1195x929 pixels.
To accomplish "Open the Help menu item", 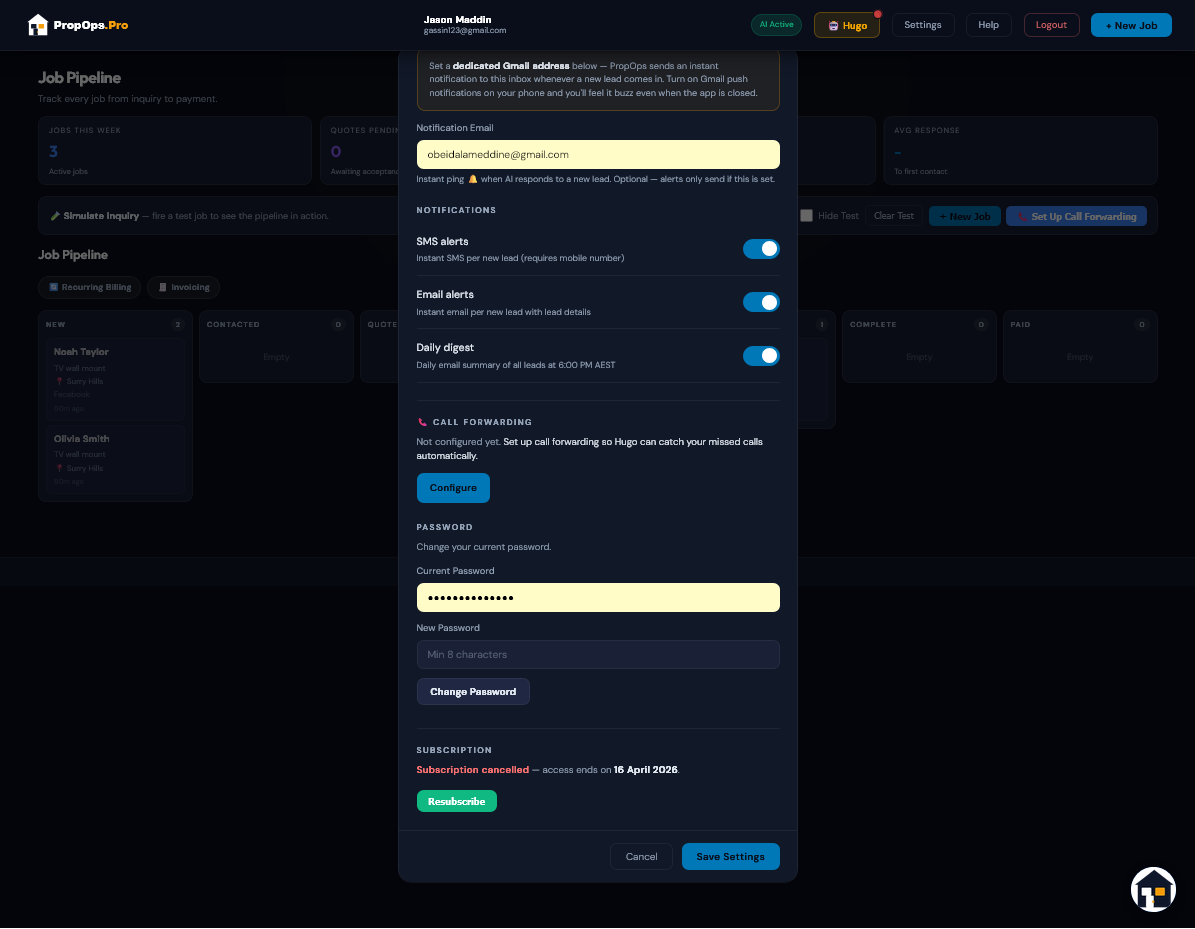I will [988, 25].
